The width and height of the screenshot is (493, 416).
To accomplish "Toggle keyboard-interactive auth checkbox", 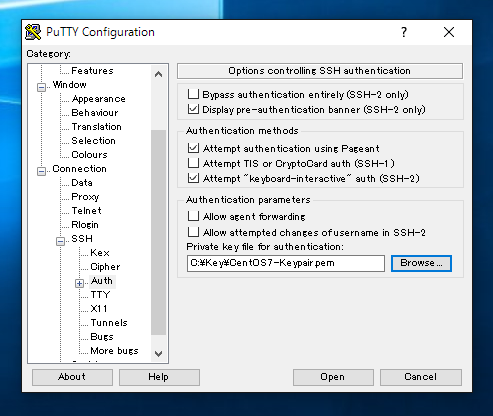I will point(193,178).
